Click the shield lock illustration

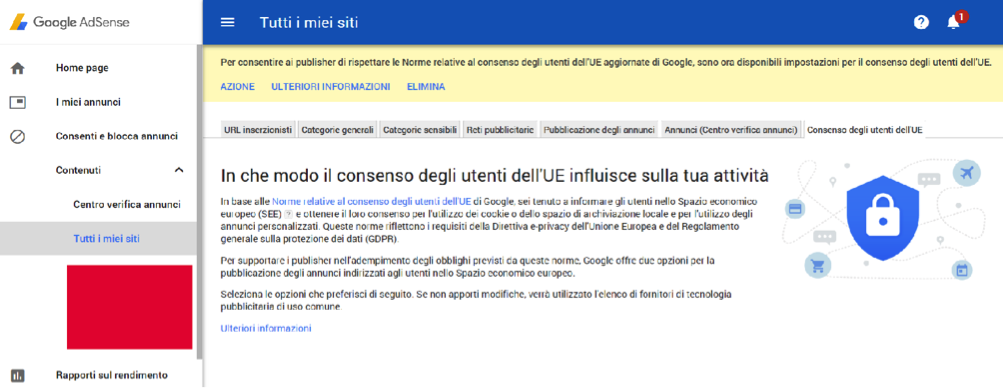(882, 218)
